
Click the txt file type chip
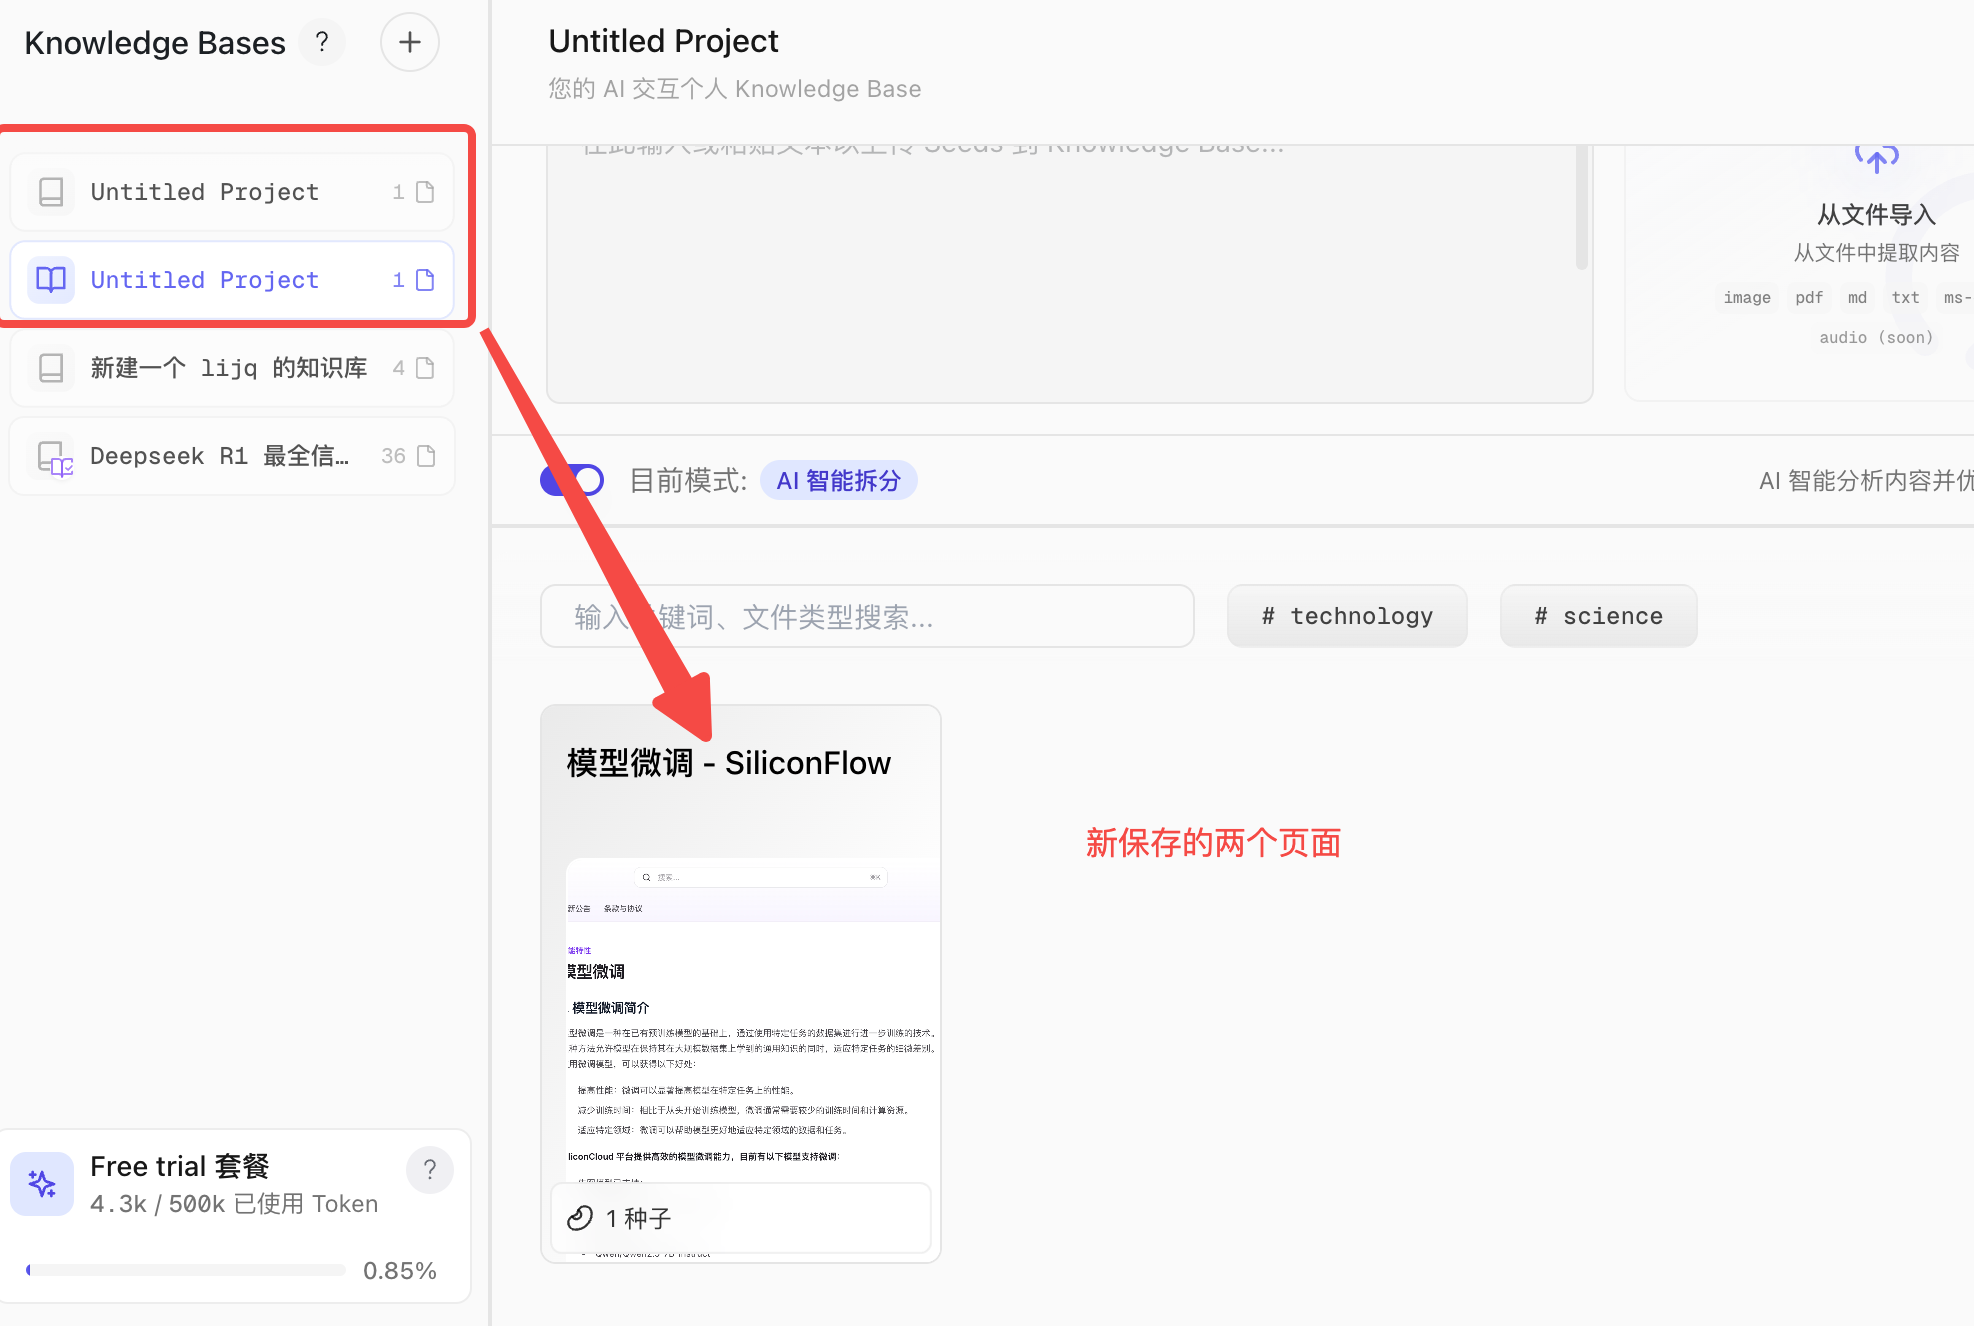(1905, 298)
